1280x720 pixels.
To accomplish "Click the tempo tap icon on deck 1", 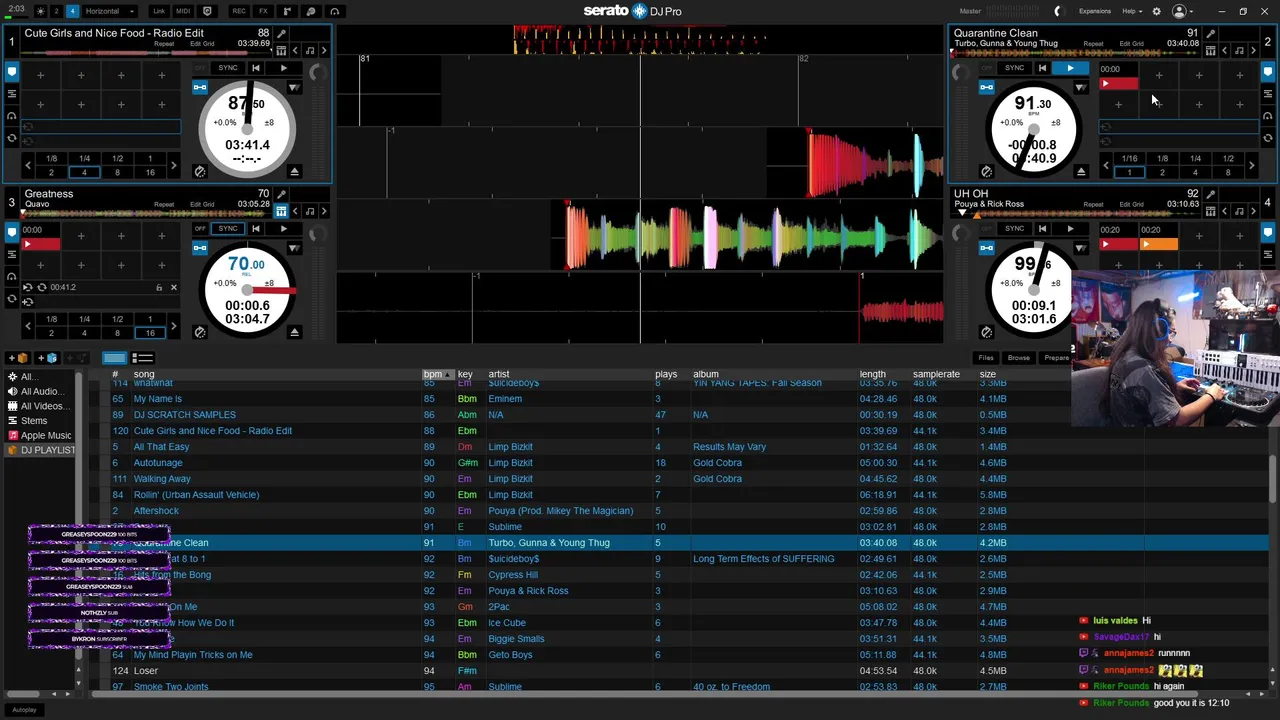I will pyautogui.click(x=199, y=171).
